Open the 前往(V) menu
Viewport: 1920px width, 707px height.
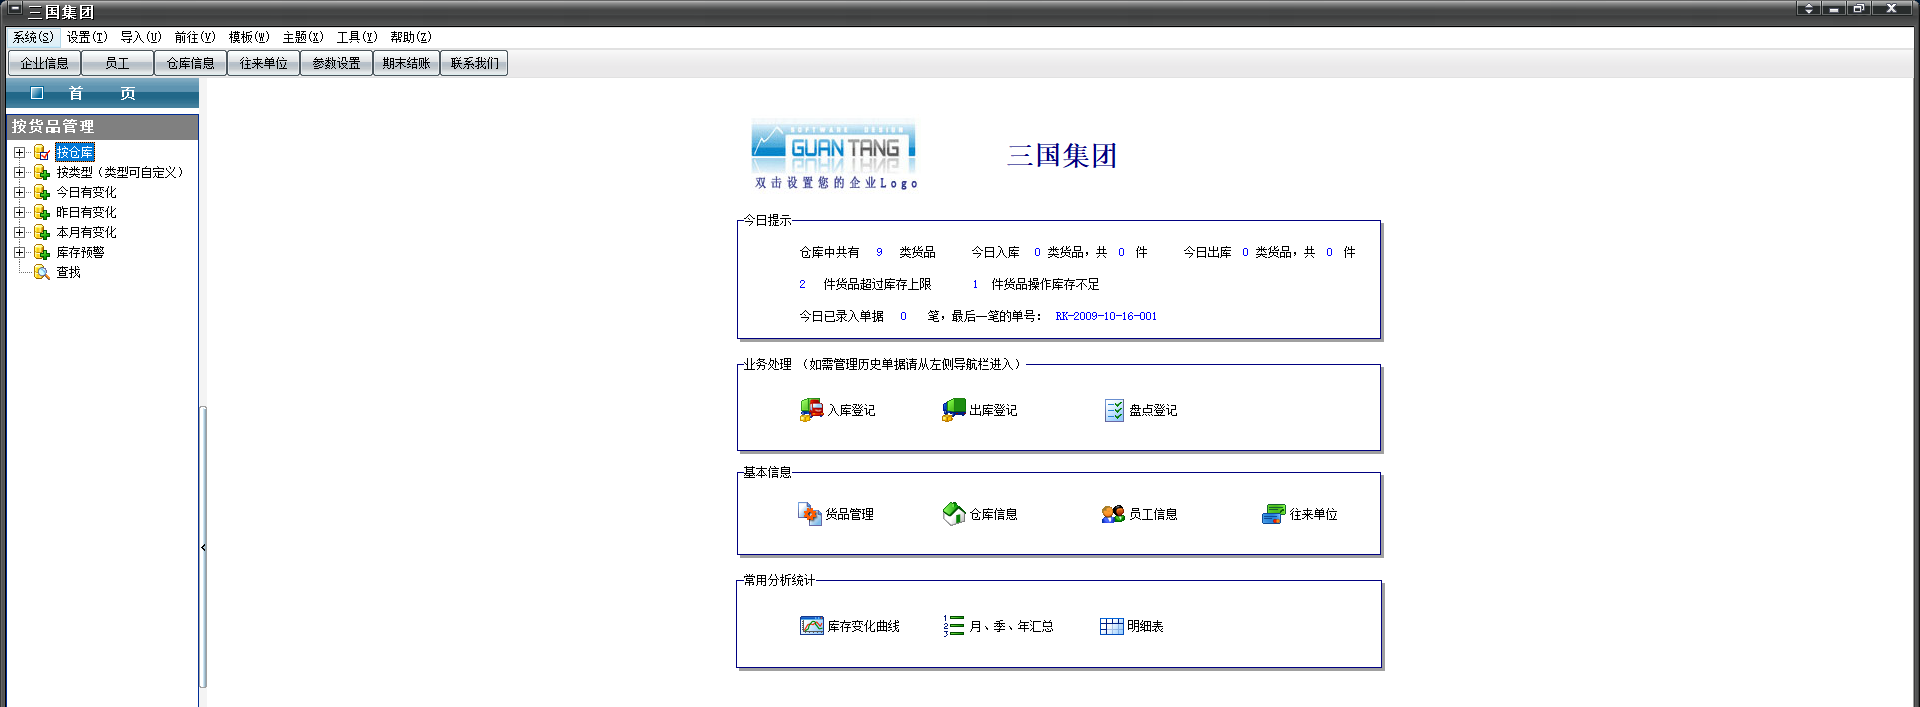pyautogui.click(x=195, y=37)
